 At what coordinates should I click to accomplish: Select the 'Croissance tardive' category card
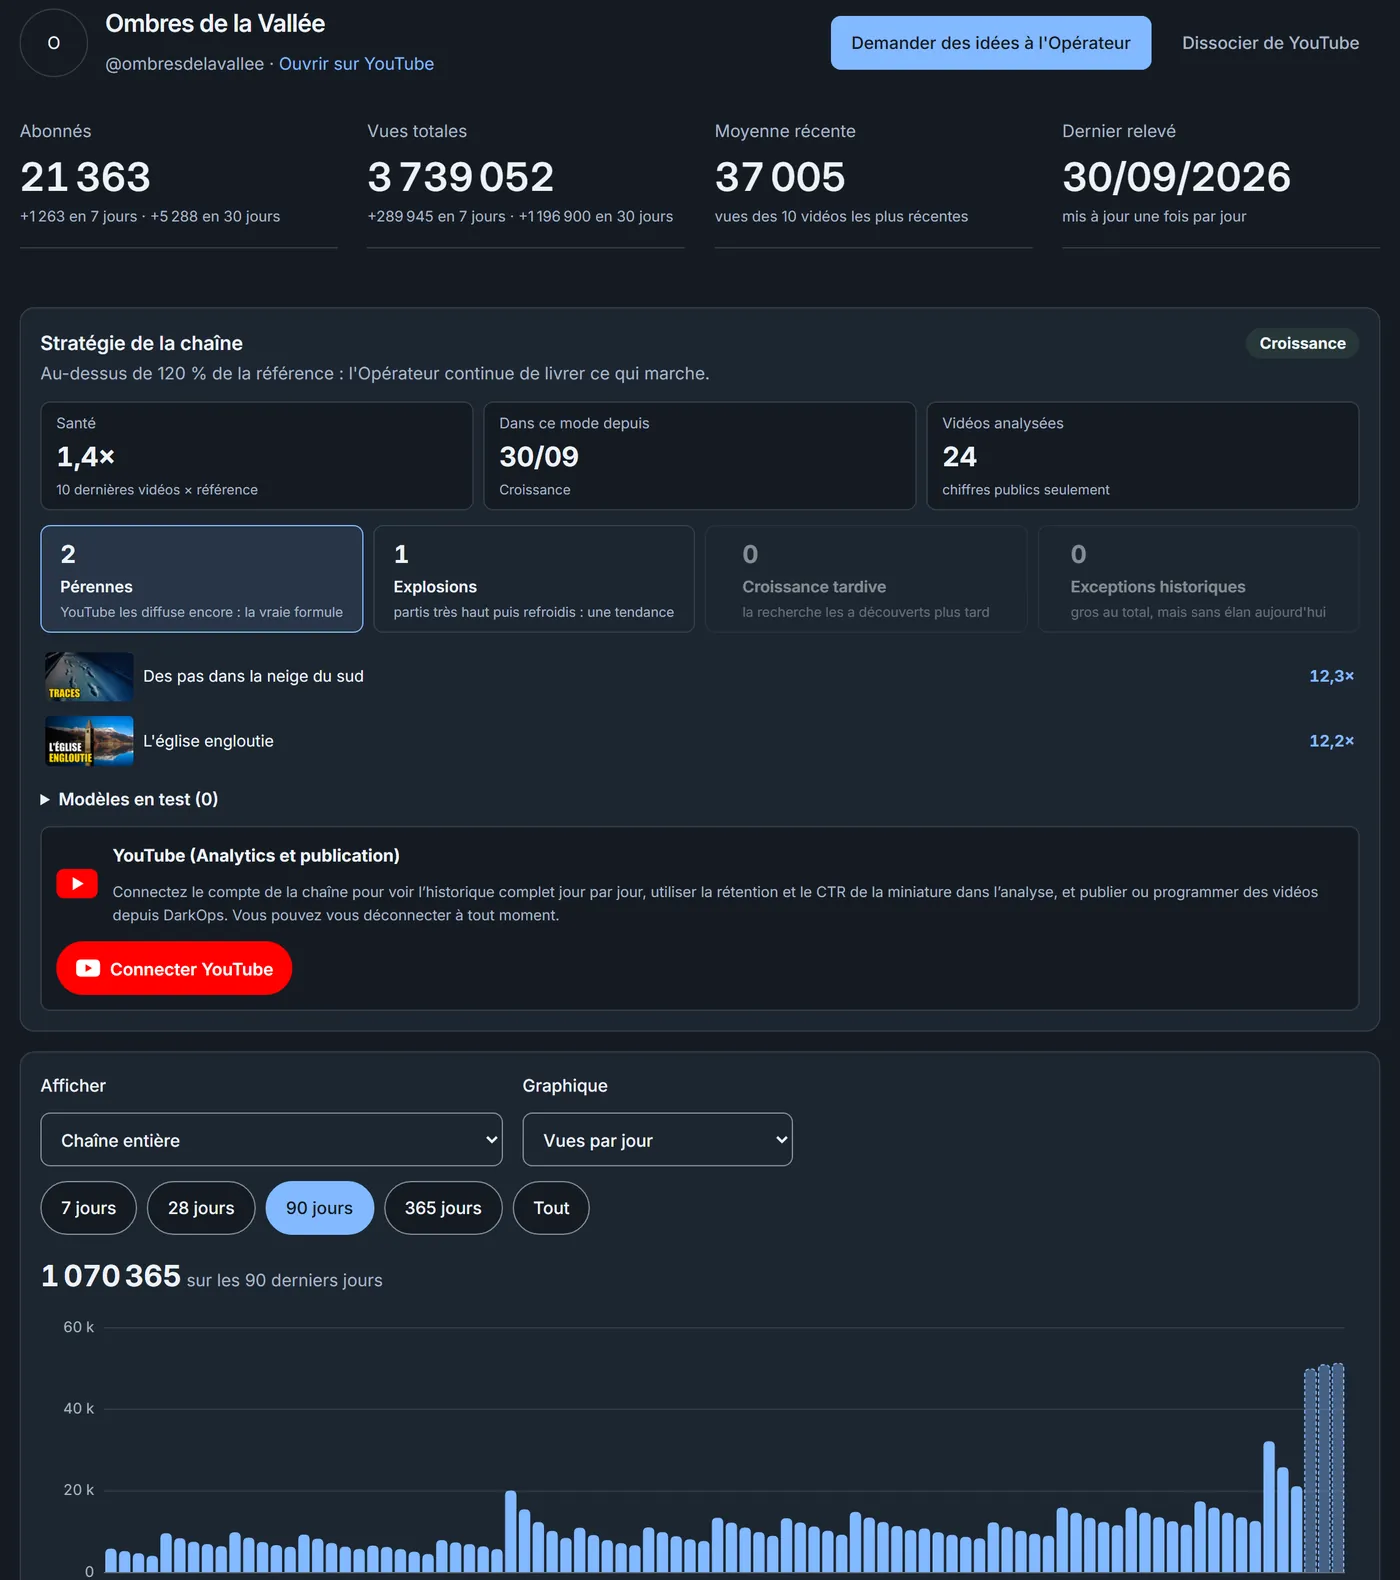coord(866,579)
